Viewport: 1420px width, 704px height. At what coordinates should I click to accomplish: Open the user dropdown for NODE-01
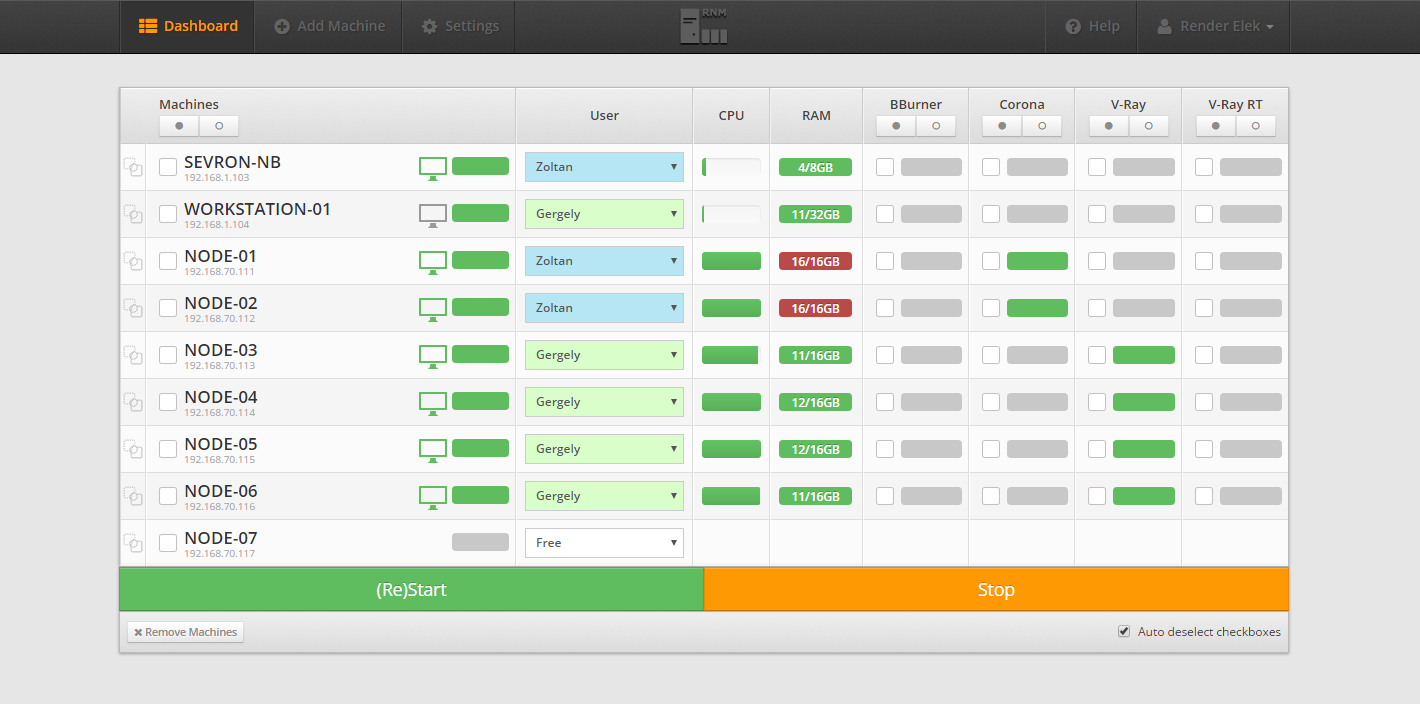604,261
